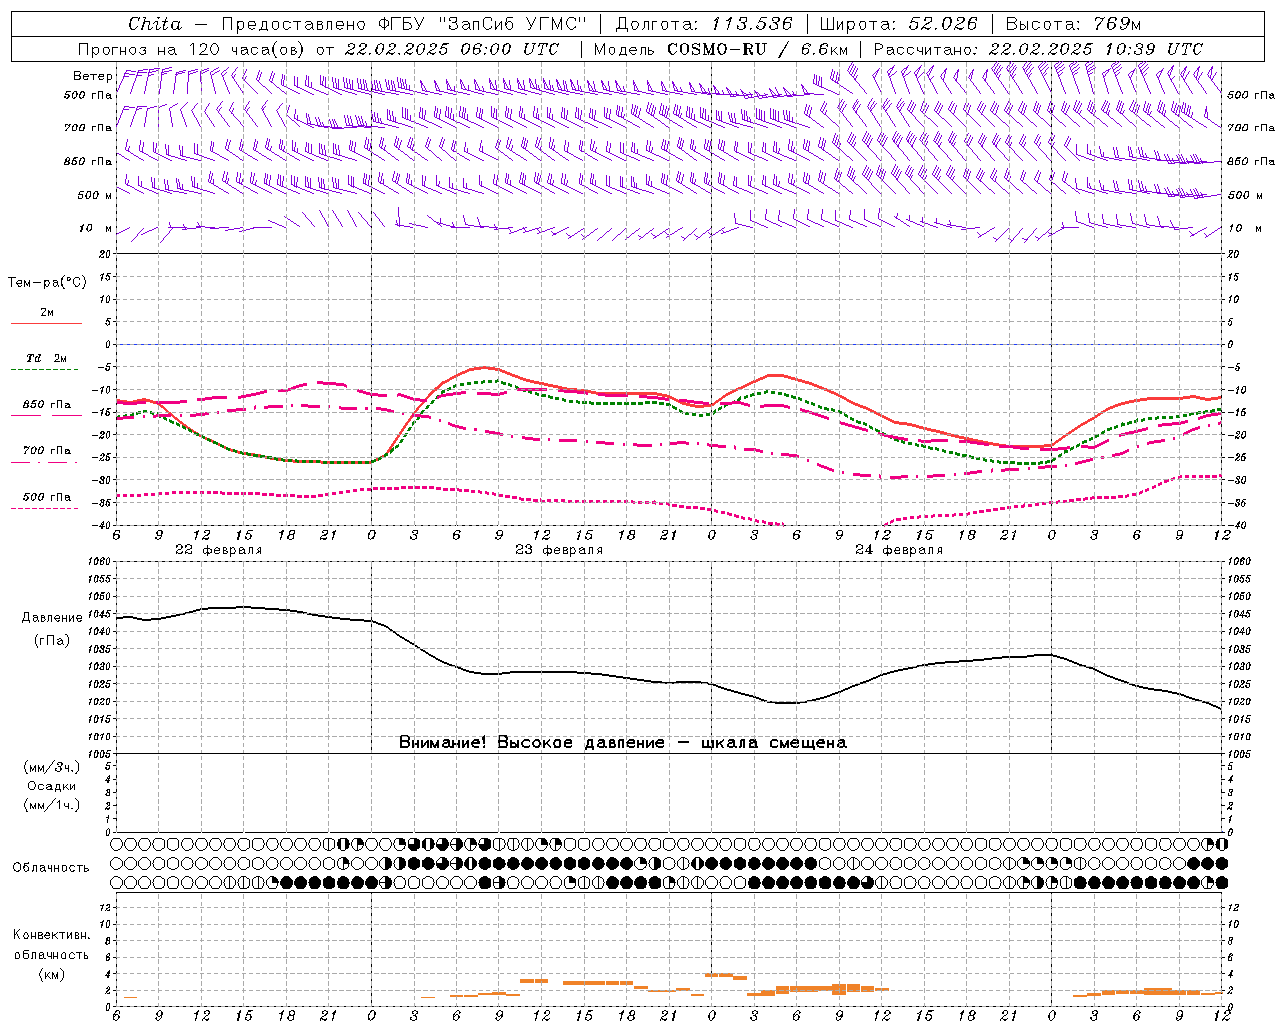
Task: Click the pink dotted legend line under "500 гПа"
Action: (x=45, y=508)
